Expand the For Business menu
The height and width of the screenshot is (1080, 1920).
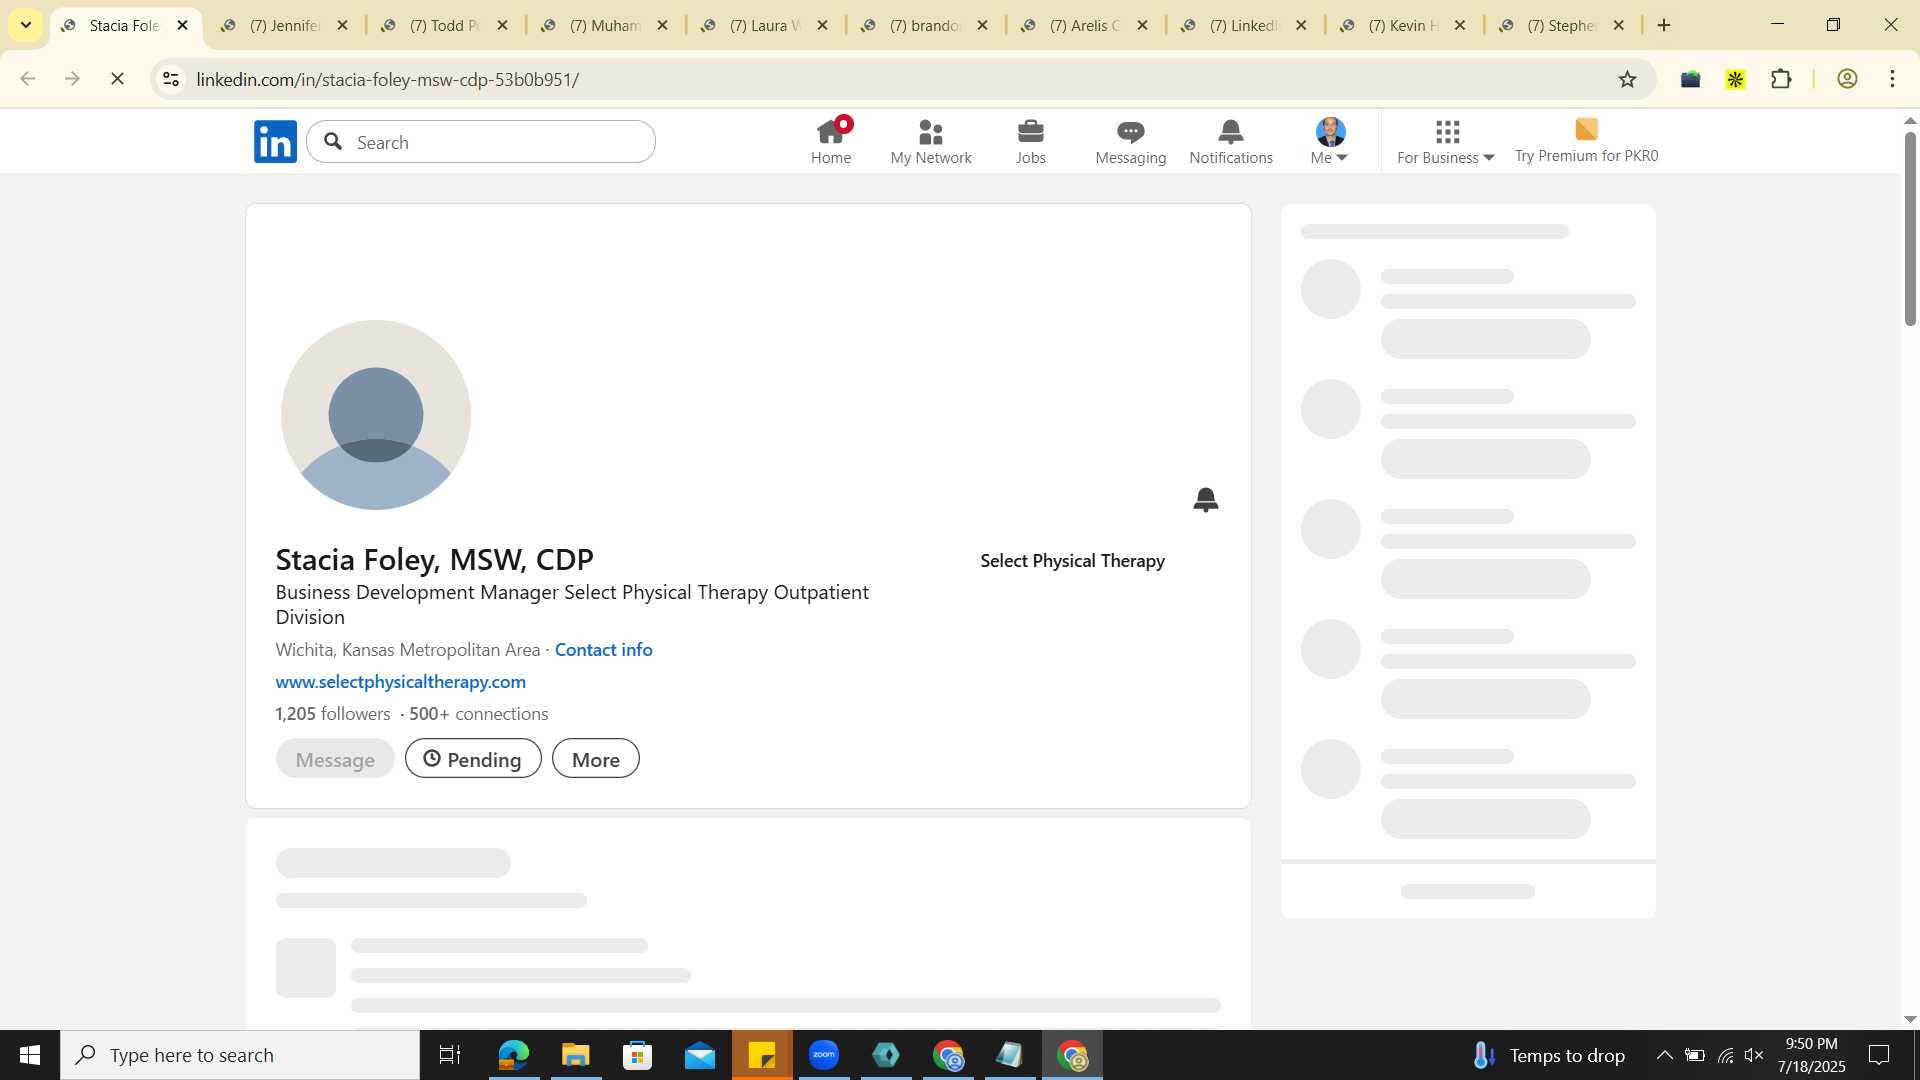point(1446,142)
